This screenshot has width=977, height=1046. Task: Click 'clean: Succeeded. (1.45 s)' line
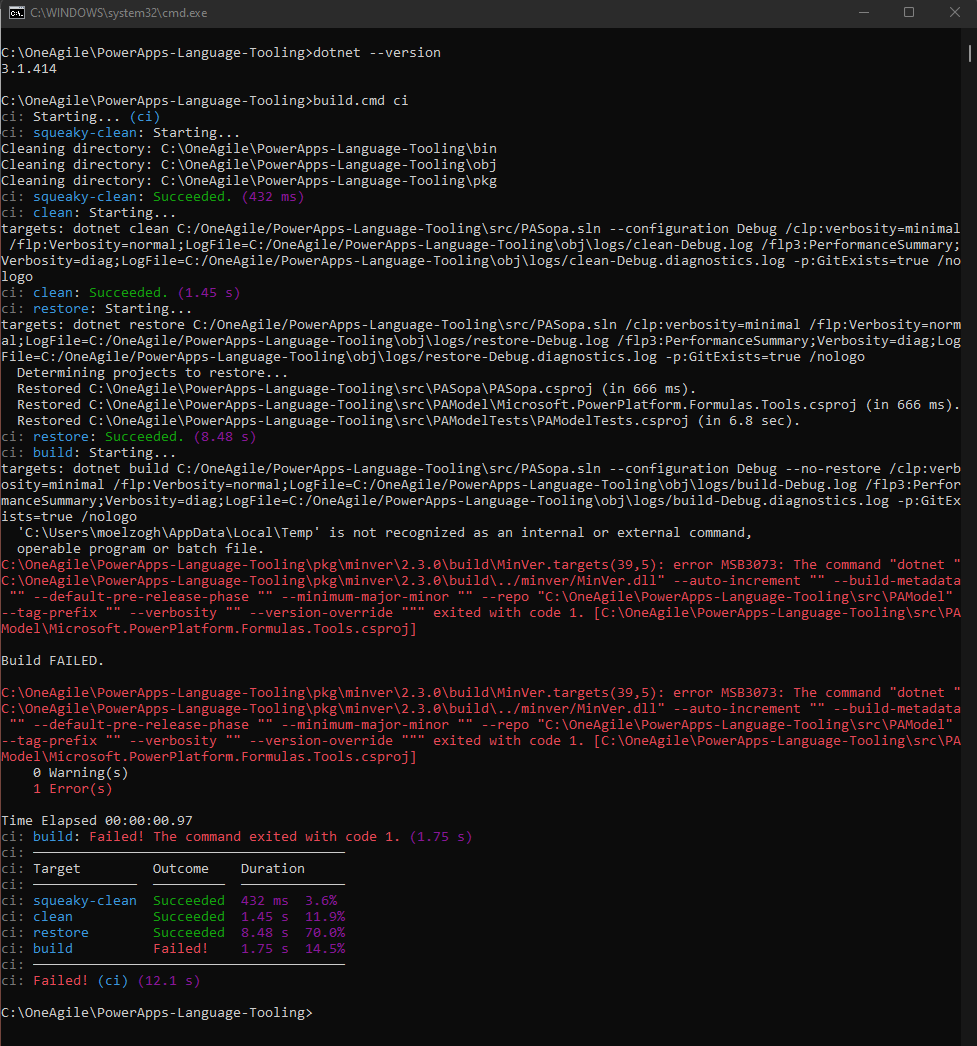[120, 293]
